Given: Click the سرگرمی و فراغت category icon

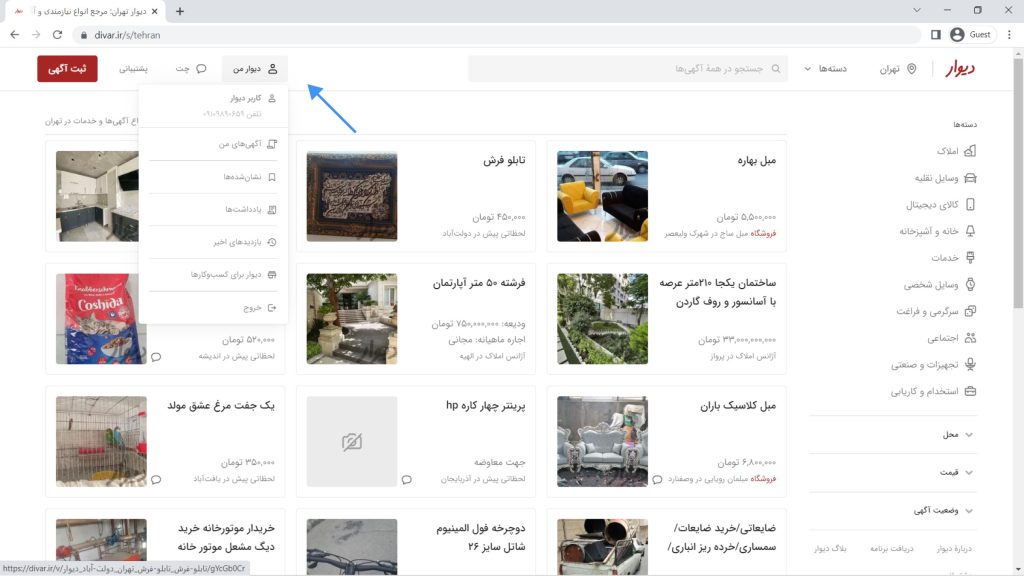Looking at the screenshot, I should click(970, 311).
